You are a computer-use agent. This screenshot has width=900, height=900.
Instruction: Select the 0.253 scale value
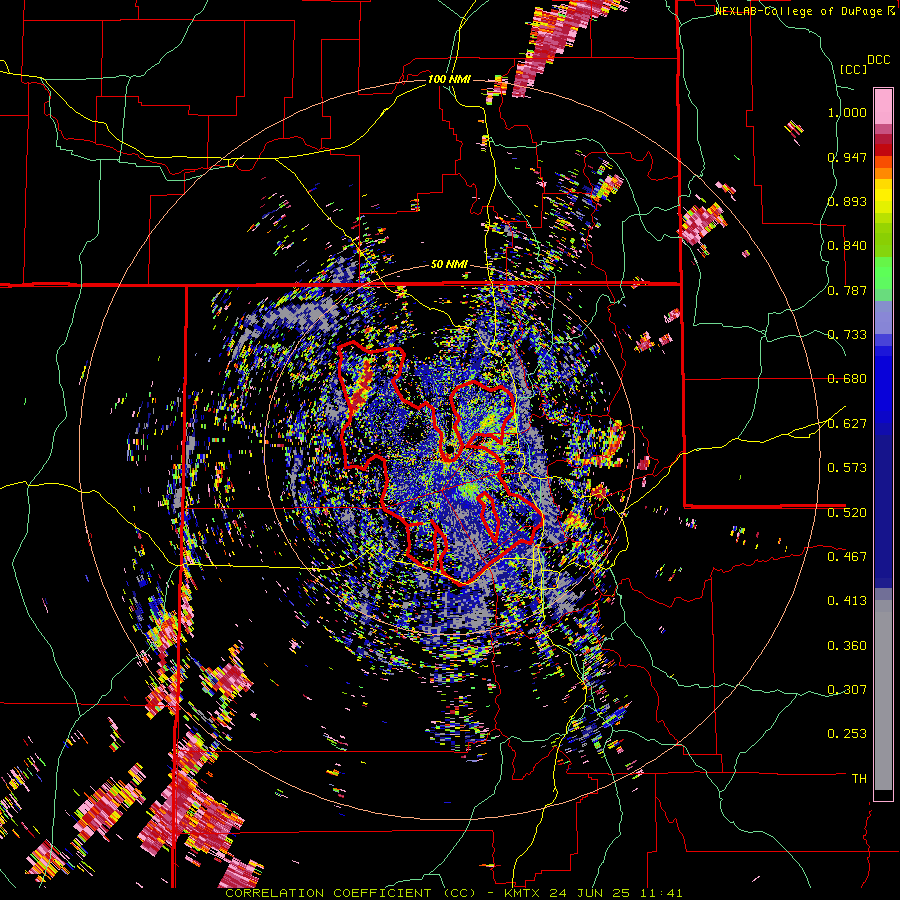(847, 734)
